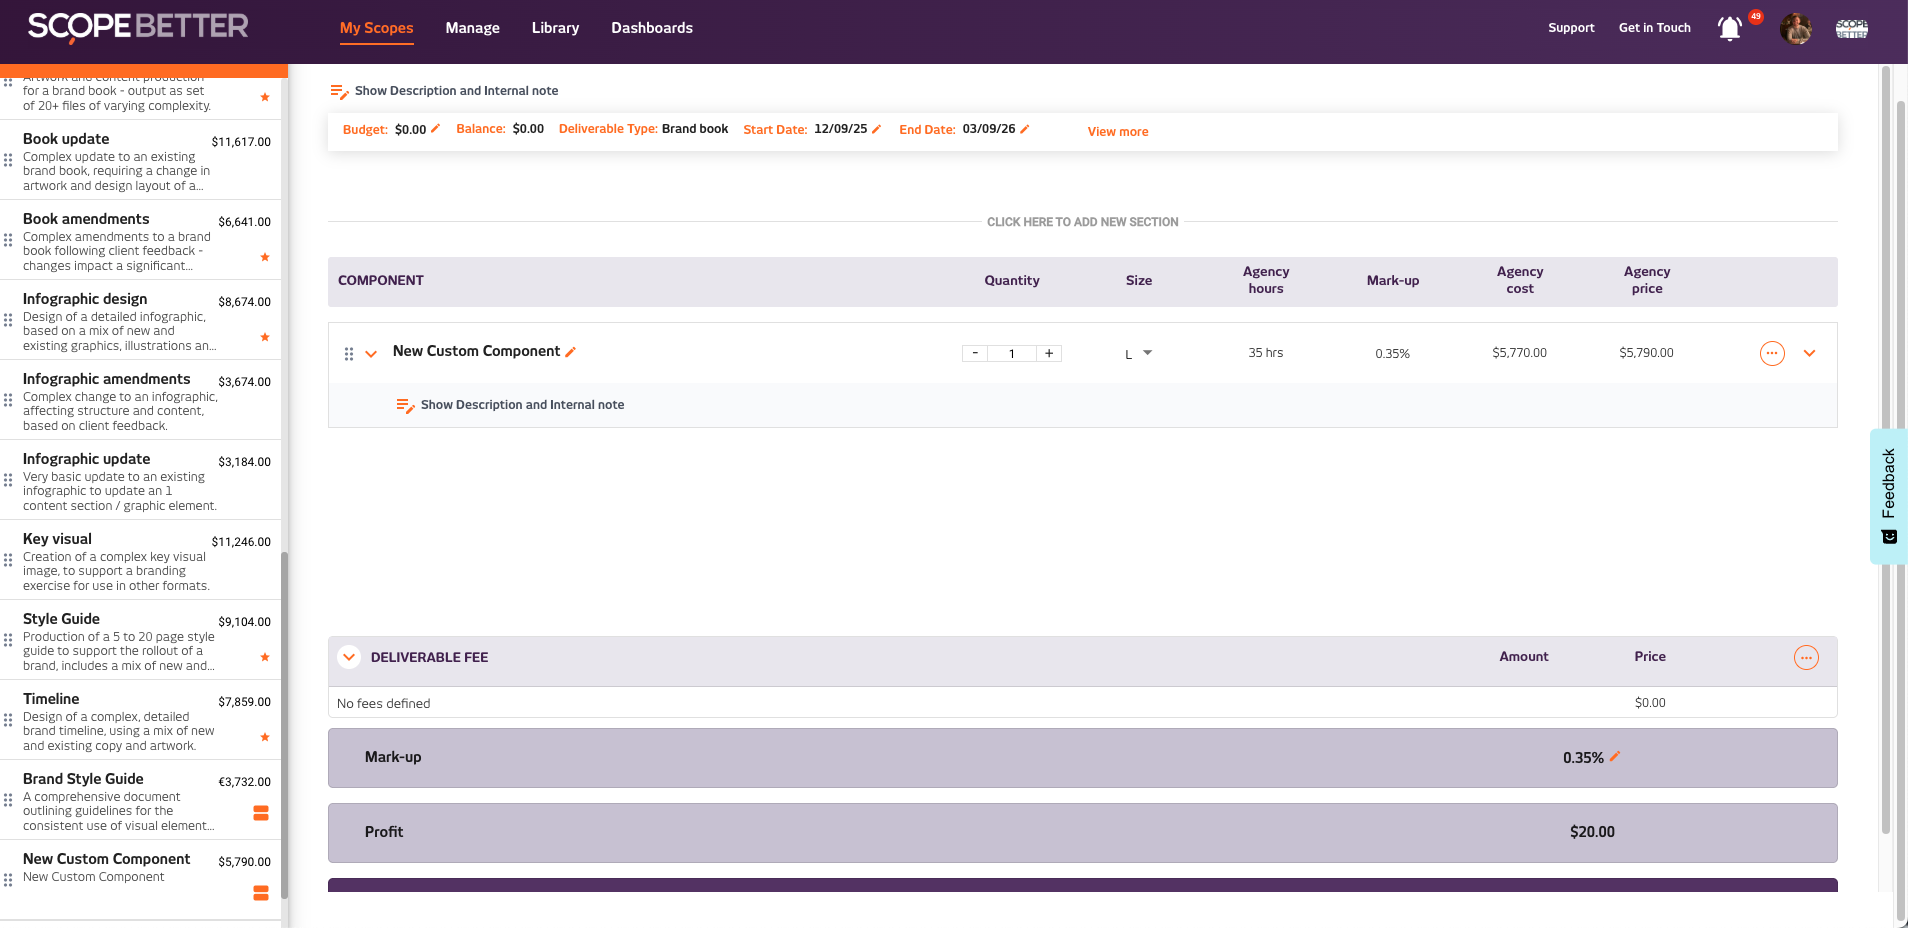This screenshot has height=928, width=1908.
Task: Edit the End Date pencil icon
Action: pyautogui.click(x=1025, y=129)
